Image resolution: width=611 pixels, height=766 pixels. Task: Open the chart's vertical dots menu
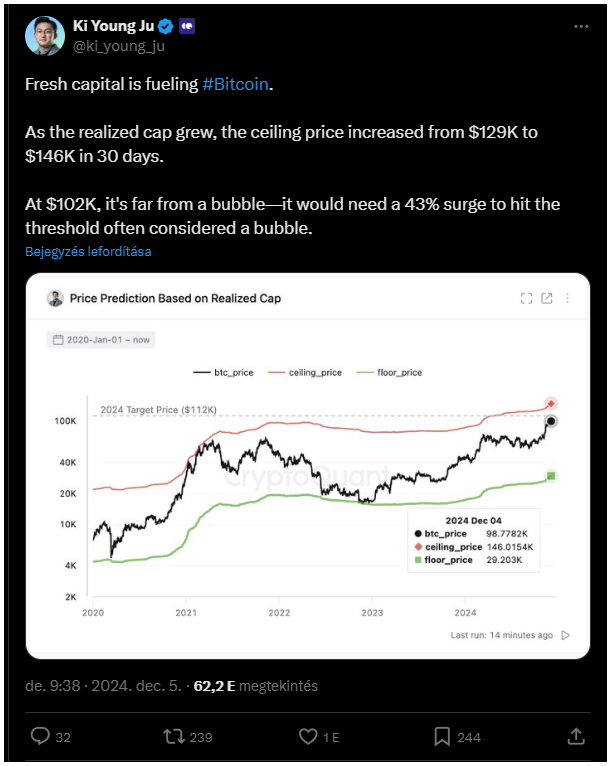point(567,298)
